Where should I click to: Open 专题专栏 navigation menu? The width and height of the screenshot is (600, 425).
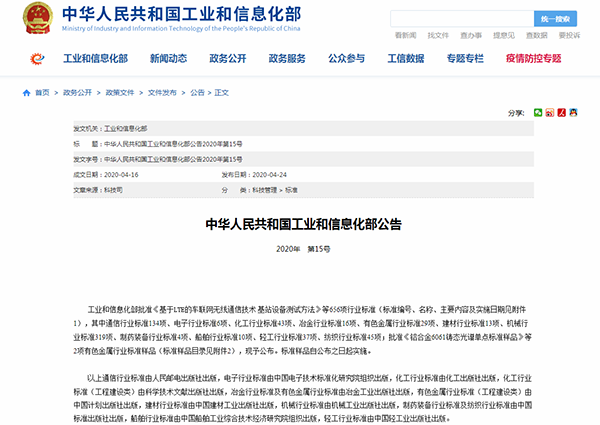tap(465, 59)
